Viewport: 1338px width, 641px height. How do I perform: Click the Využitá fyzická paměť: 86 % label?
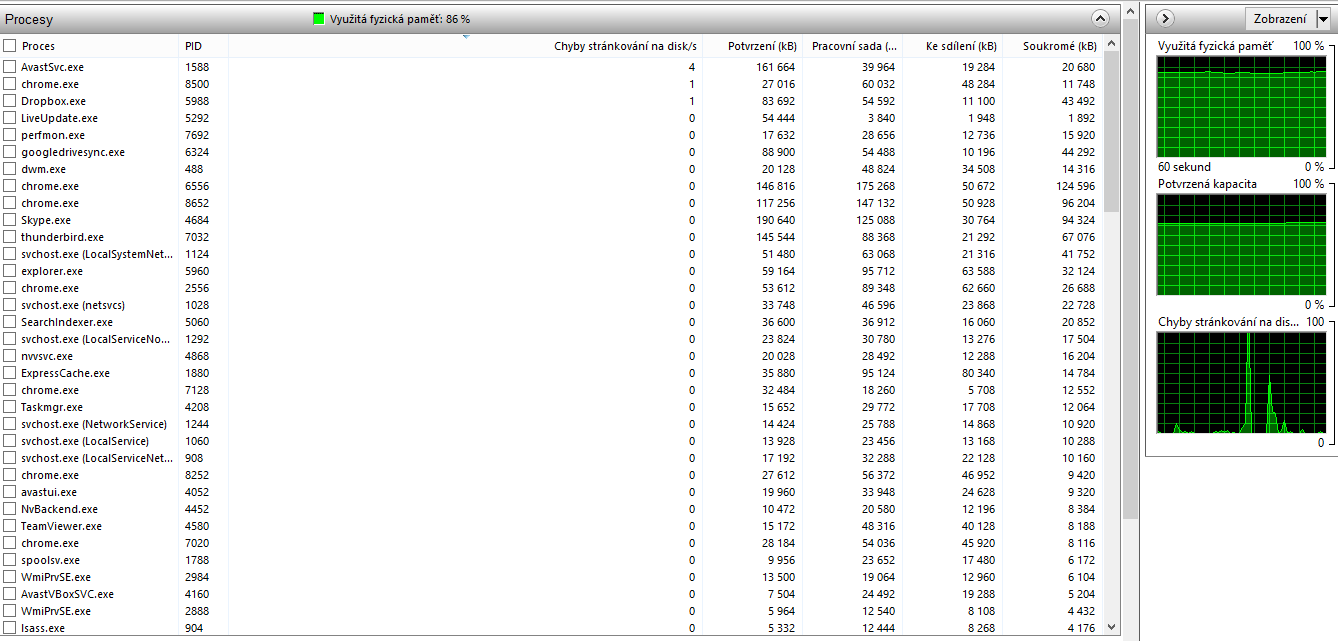400,18
